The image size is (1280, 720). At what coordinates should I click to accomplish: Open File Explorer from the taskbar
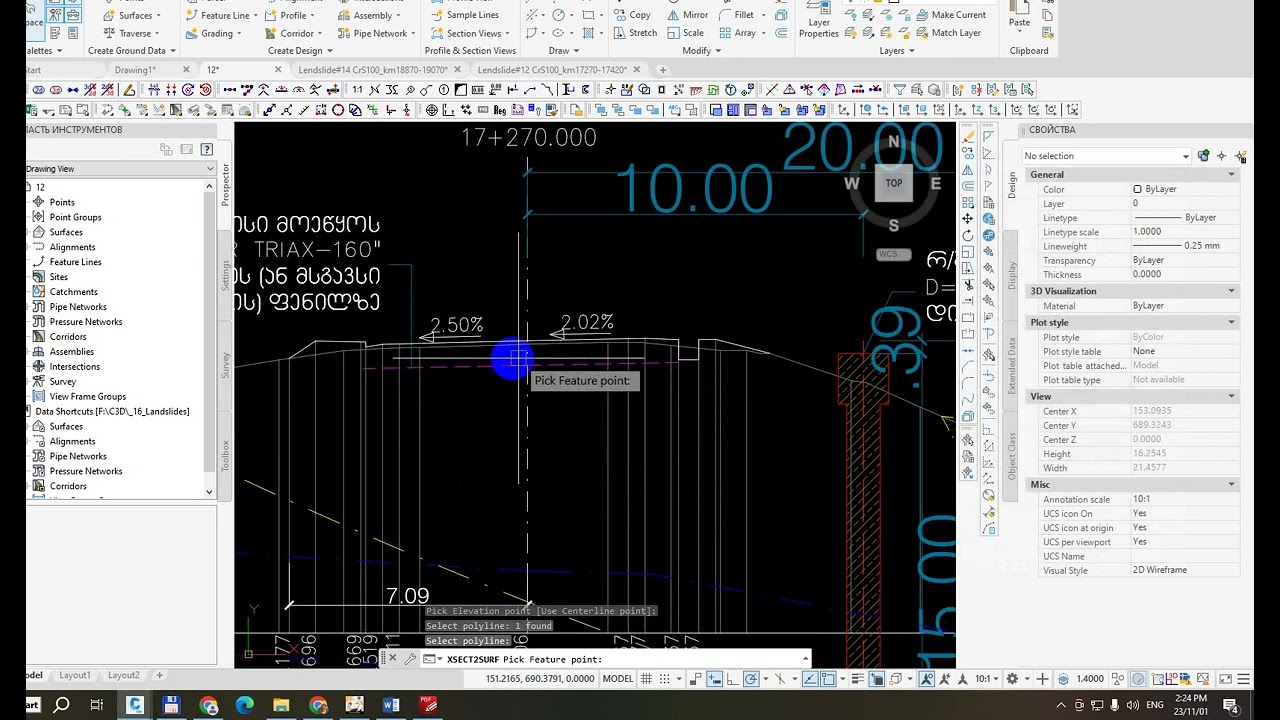[x=281, y=705]
